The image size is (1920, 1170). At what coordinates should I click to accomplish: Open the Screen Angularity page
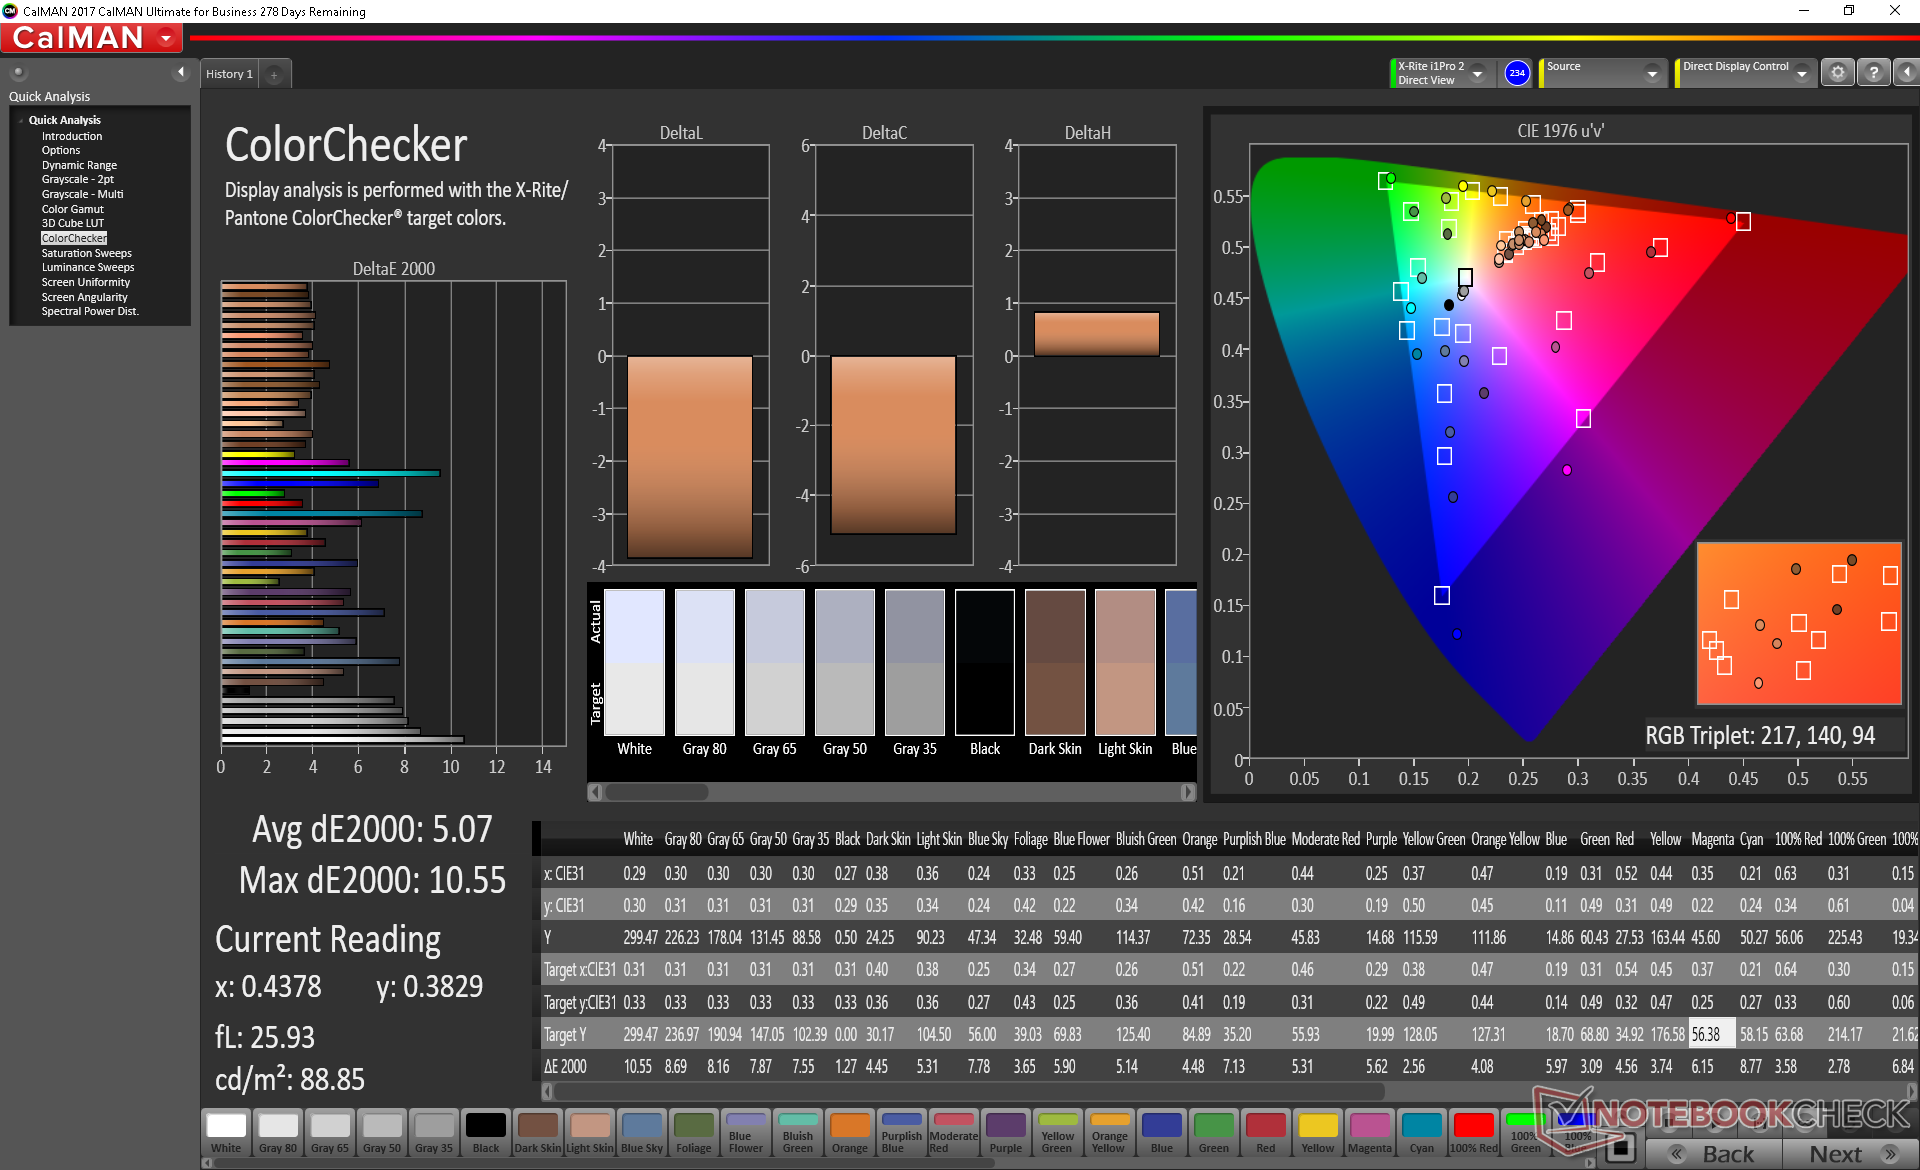pyautogui.click(x=85, y=297)
